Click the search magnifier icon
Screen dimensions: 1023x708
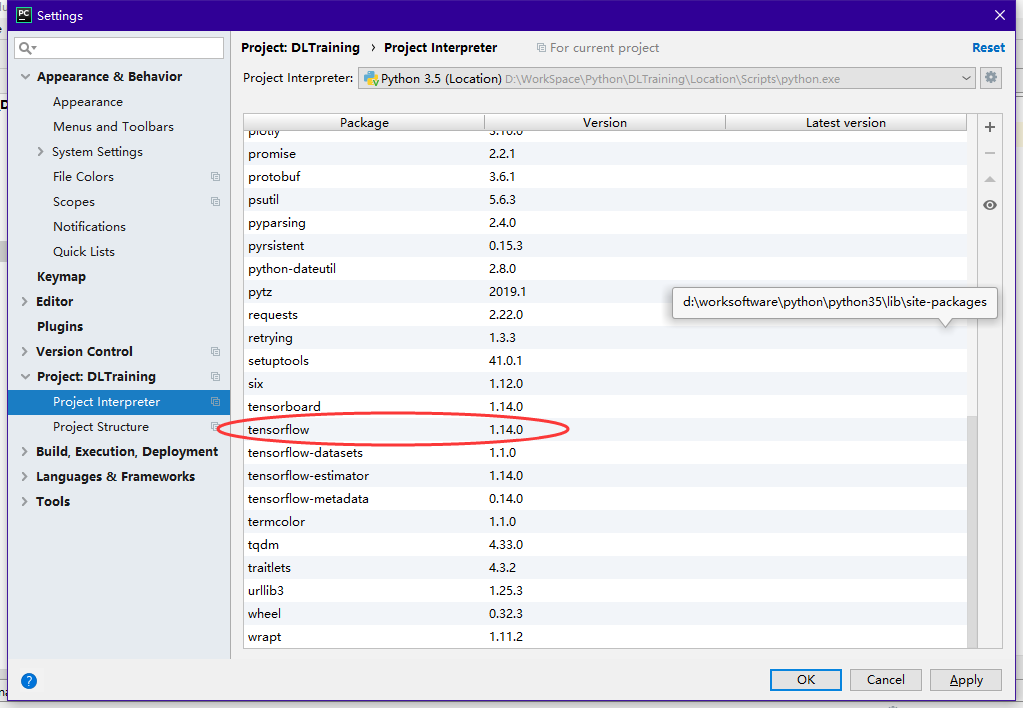(x=27, y=48)
